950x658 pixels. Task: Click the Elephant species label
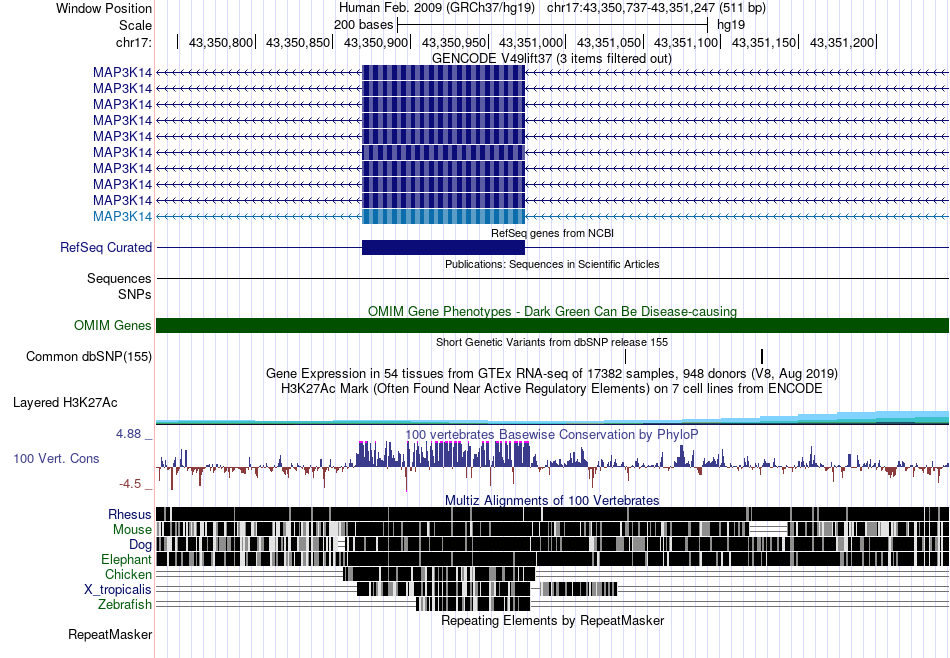click(x=126, y=559)
